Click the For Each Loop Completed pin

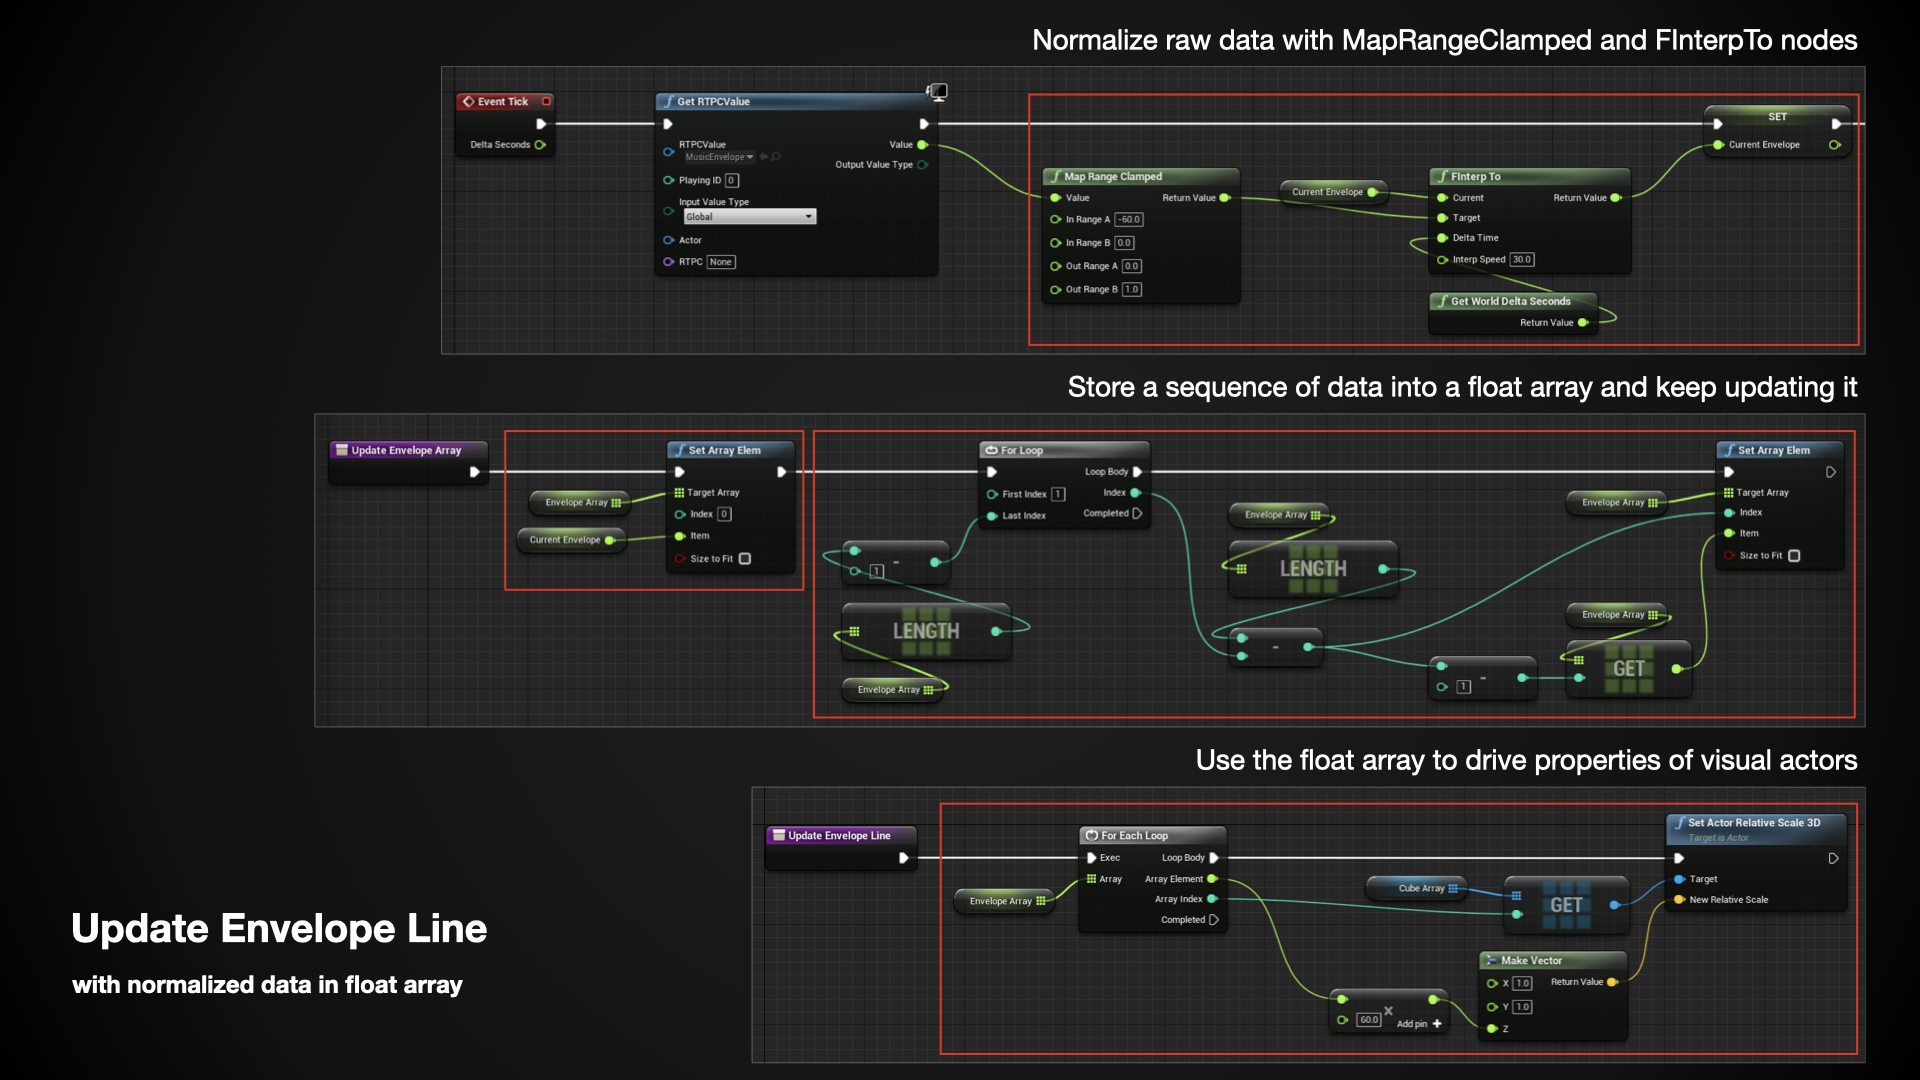click(1214, 920)
